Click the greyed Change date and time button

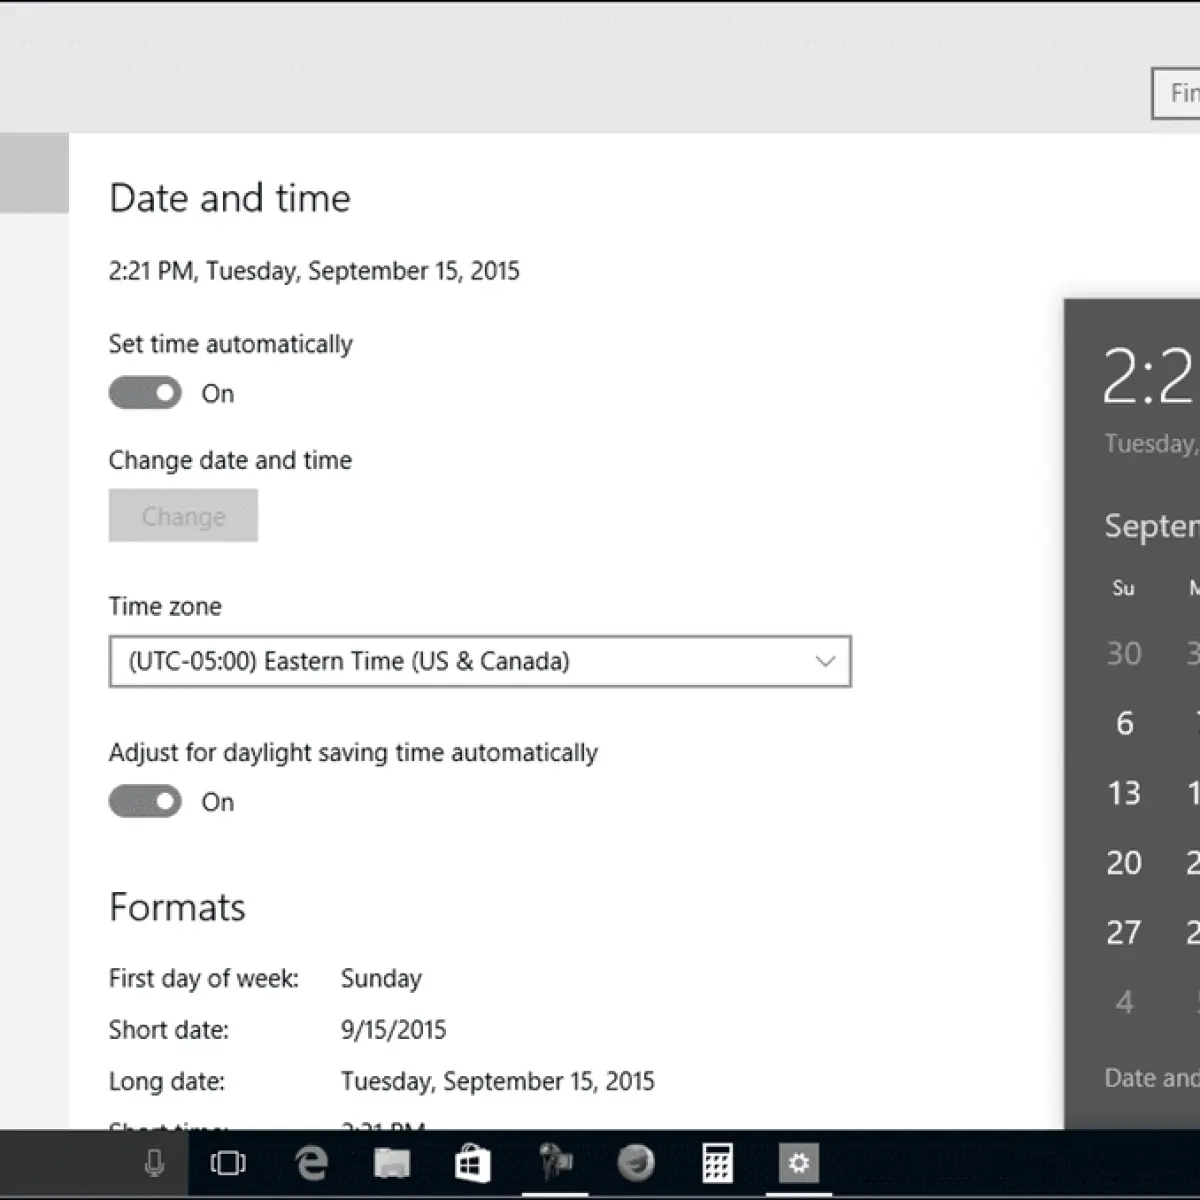pos(183,516)
